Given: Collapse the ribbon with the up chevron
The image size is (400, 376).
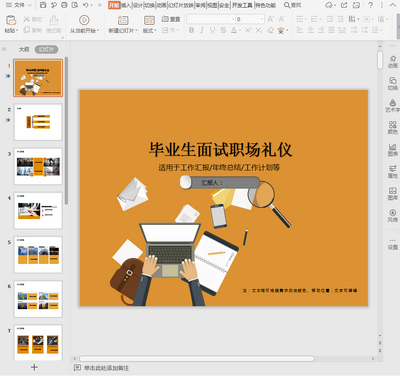Looking at the screenshot, I should coord(393,5).
